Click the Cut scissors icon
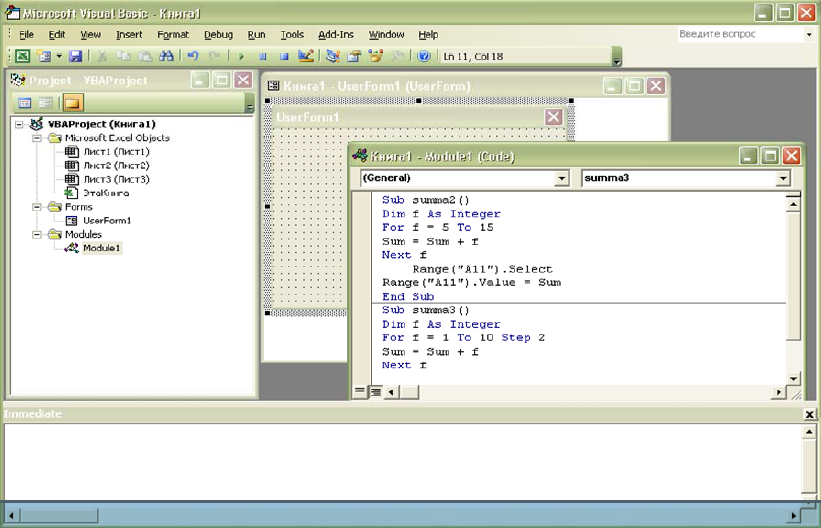 [102, 56]
